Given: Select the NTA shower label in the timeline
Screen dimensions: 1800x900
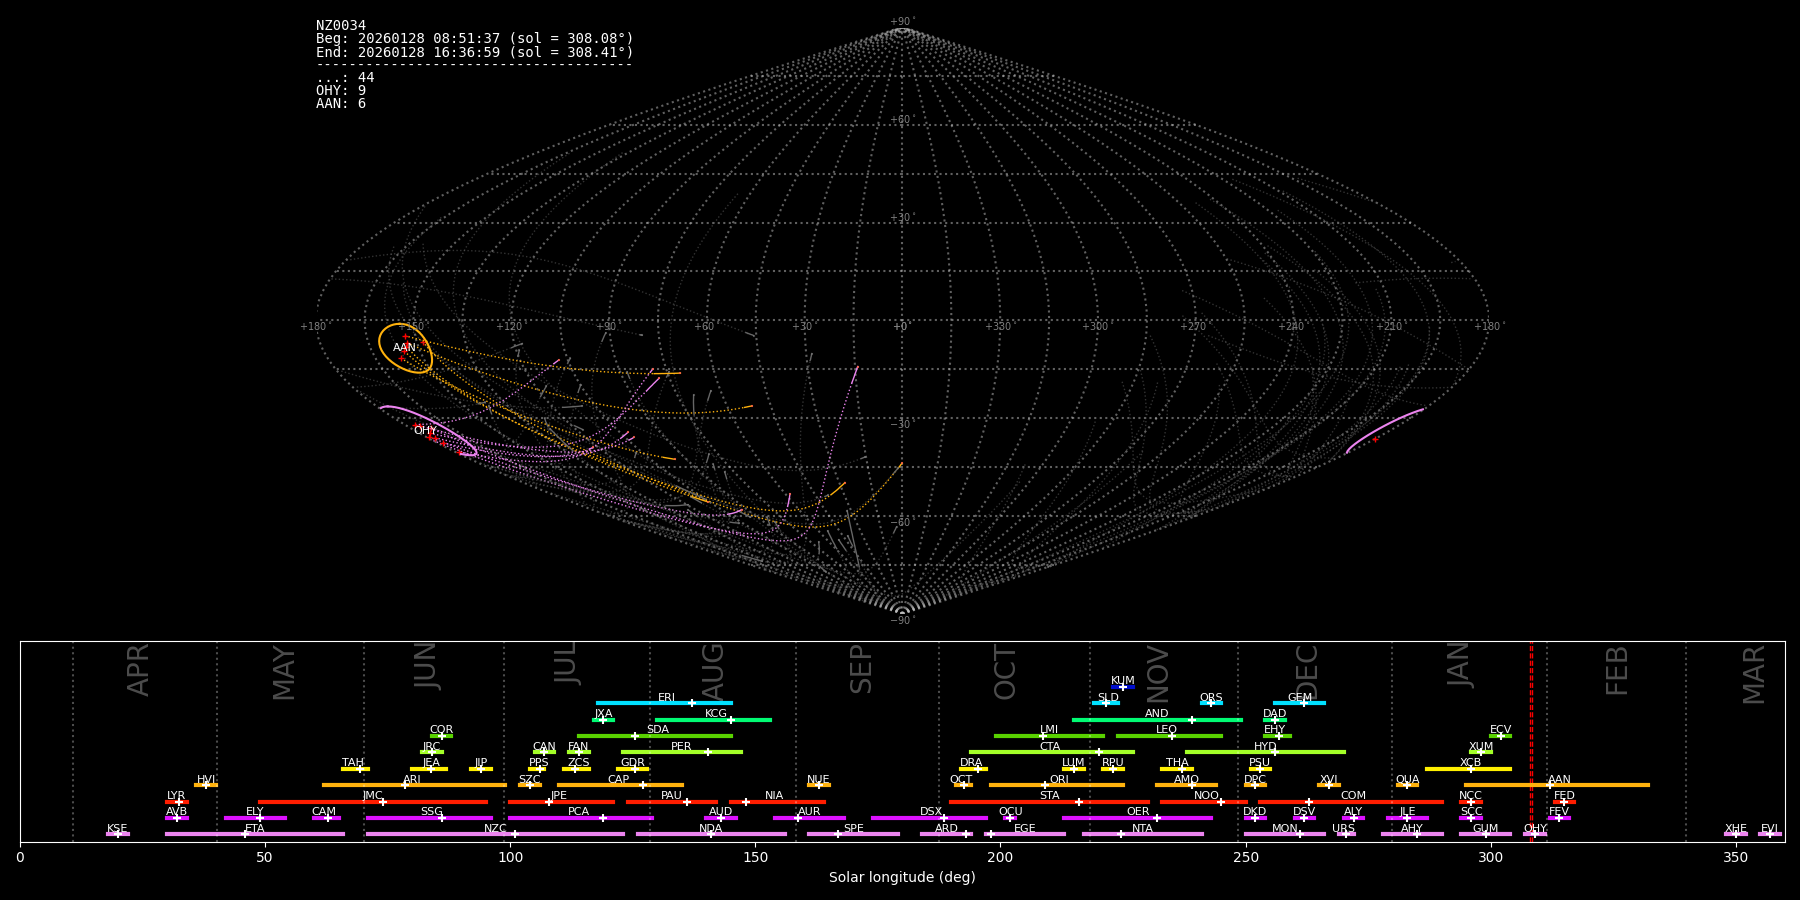Looking at the screenshot, I should pyautogui.click(x=1143, y=829).
